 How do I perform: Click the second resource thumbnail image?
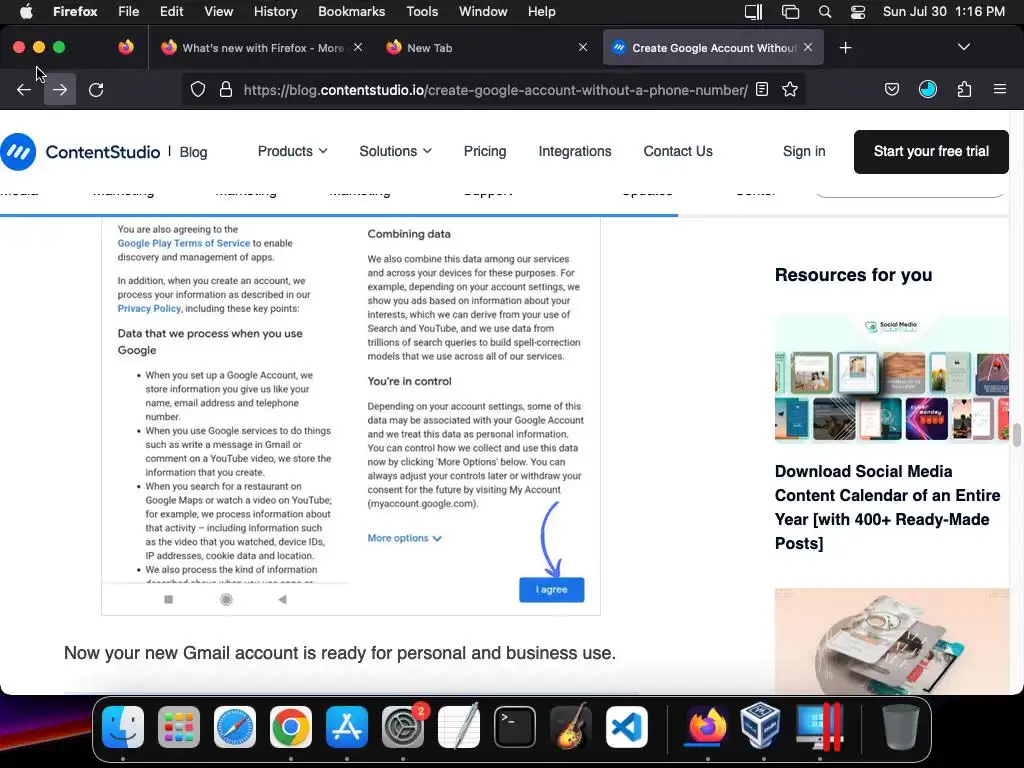tap(891, 641)
